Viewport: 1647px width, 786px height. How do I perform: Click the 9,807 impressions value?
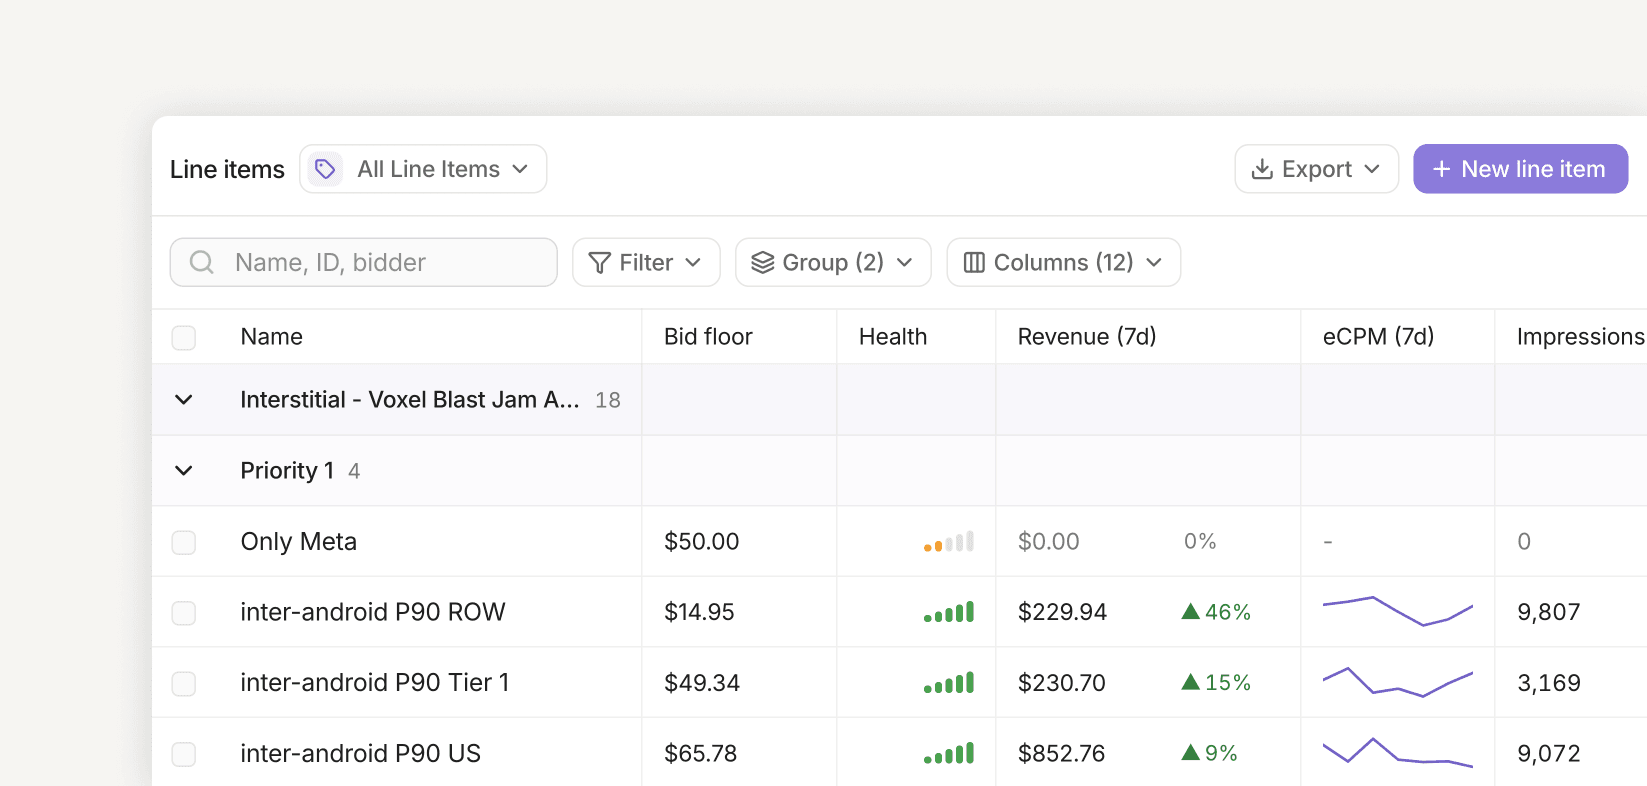click(x=1548, y=612)
